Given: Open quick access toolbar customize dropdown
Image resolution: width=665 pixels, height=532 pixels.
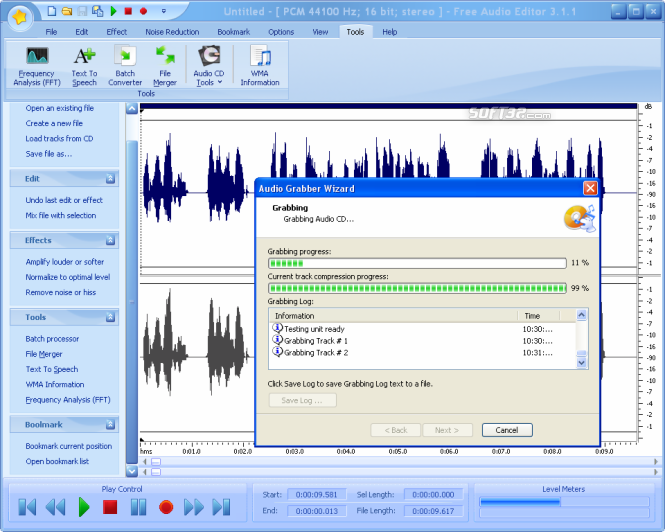Looking at the screenshot, I should (164, 11).
